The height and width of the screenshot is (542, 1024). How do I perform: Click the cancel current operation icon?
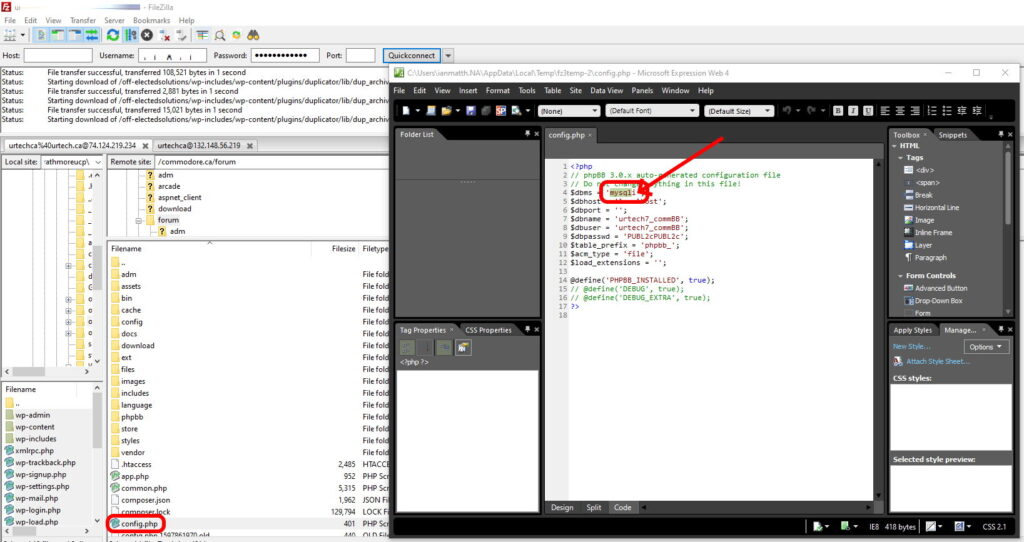(147, 35)
